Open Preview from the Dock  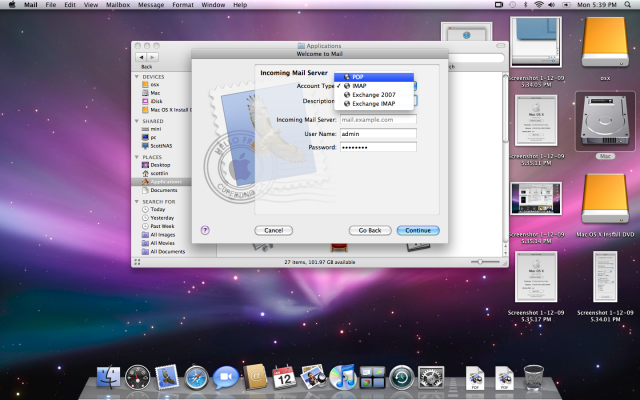pos(313,377)
